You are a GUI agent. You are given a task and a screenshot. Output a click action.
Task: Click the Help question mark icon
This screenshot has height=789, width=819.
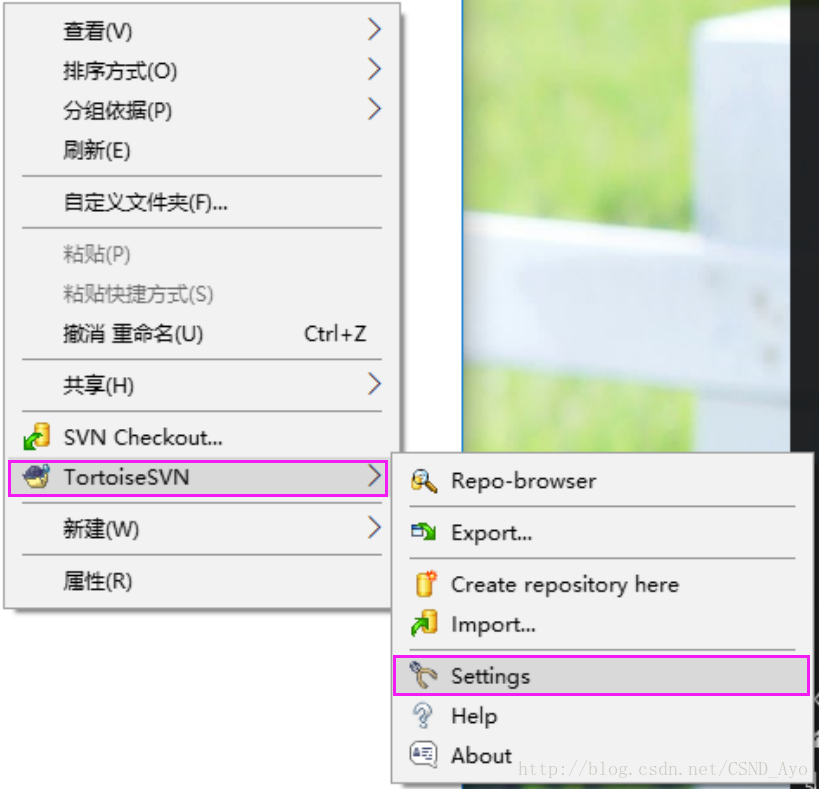click(x=423, y=715)
